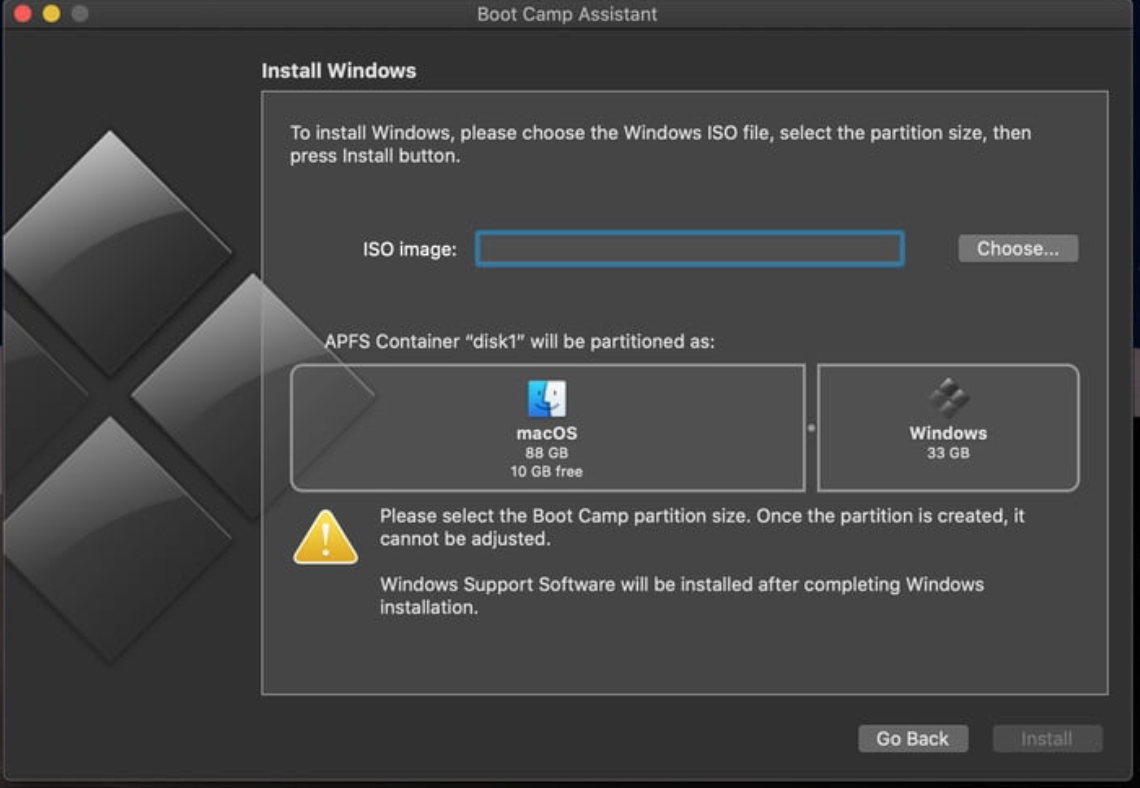Click the yellow warning triangle icon
The image size is (1140, 788).
[325, 538]
